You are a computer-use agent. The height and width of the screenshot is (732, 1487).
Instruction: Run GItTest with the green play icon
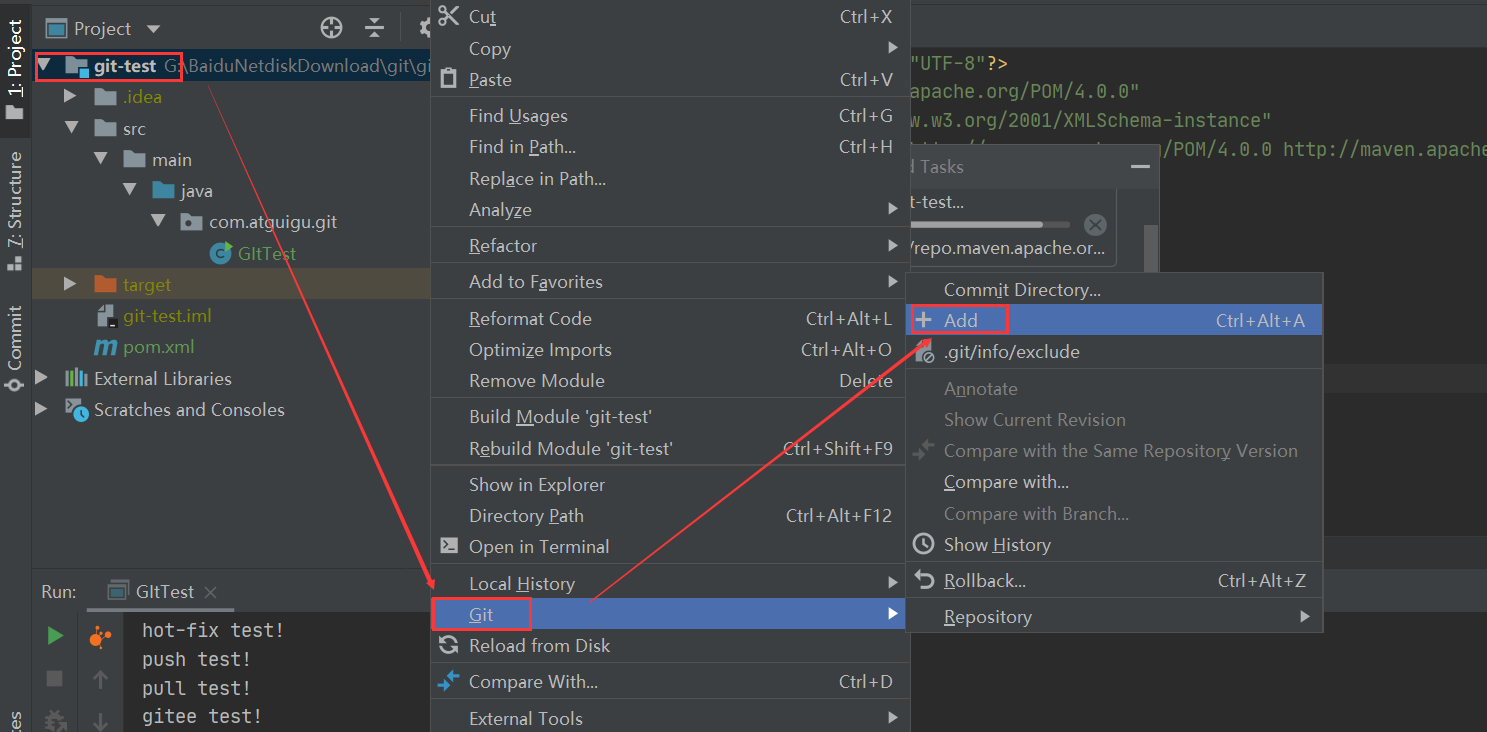(x=55, y=636)
